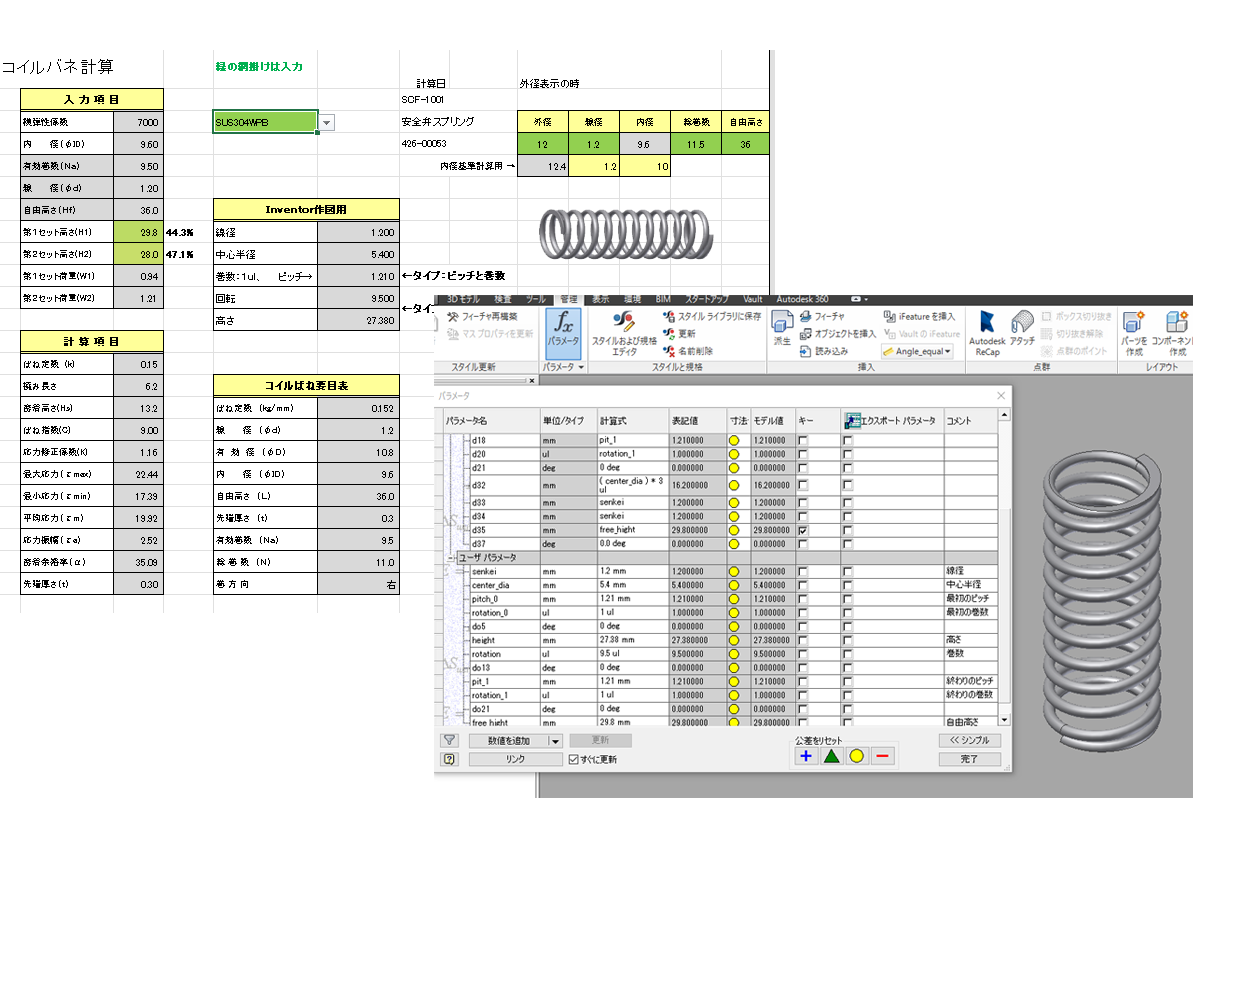The height and width of the screenshot is (992, 1233).
Task: Click the リンク button
Action: tap(515, 759)
